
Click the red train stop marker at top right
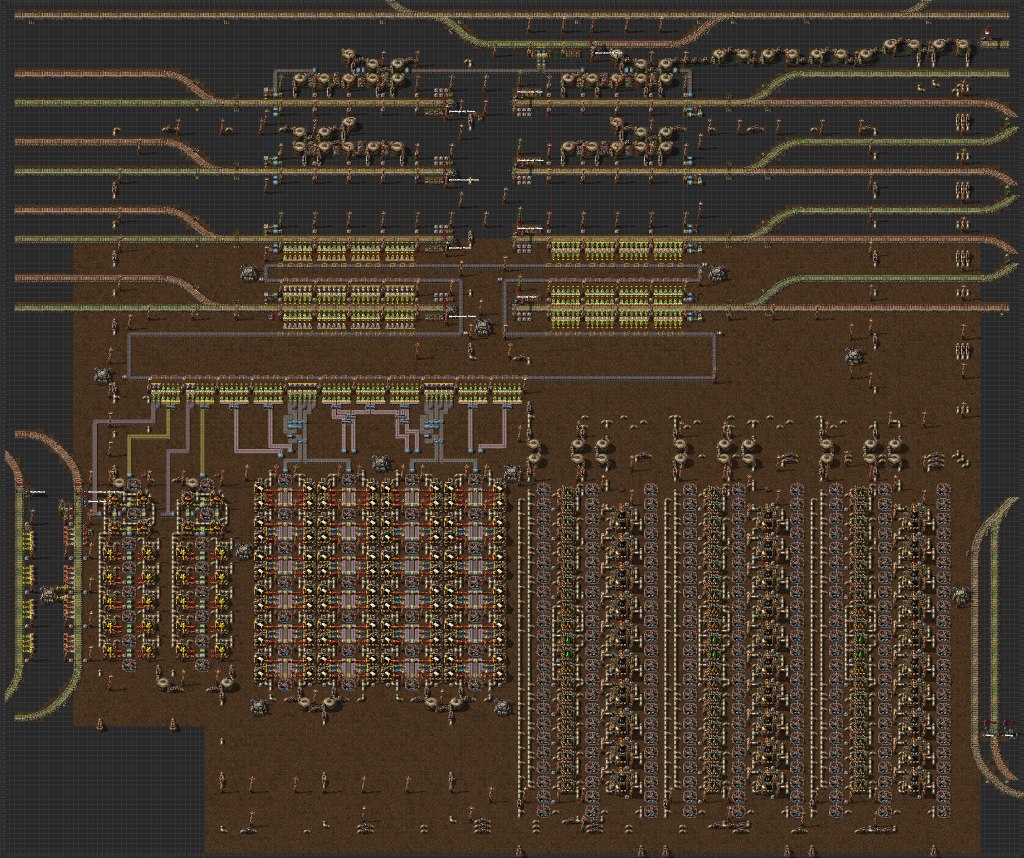point(987,31)
